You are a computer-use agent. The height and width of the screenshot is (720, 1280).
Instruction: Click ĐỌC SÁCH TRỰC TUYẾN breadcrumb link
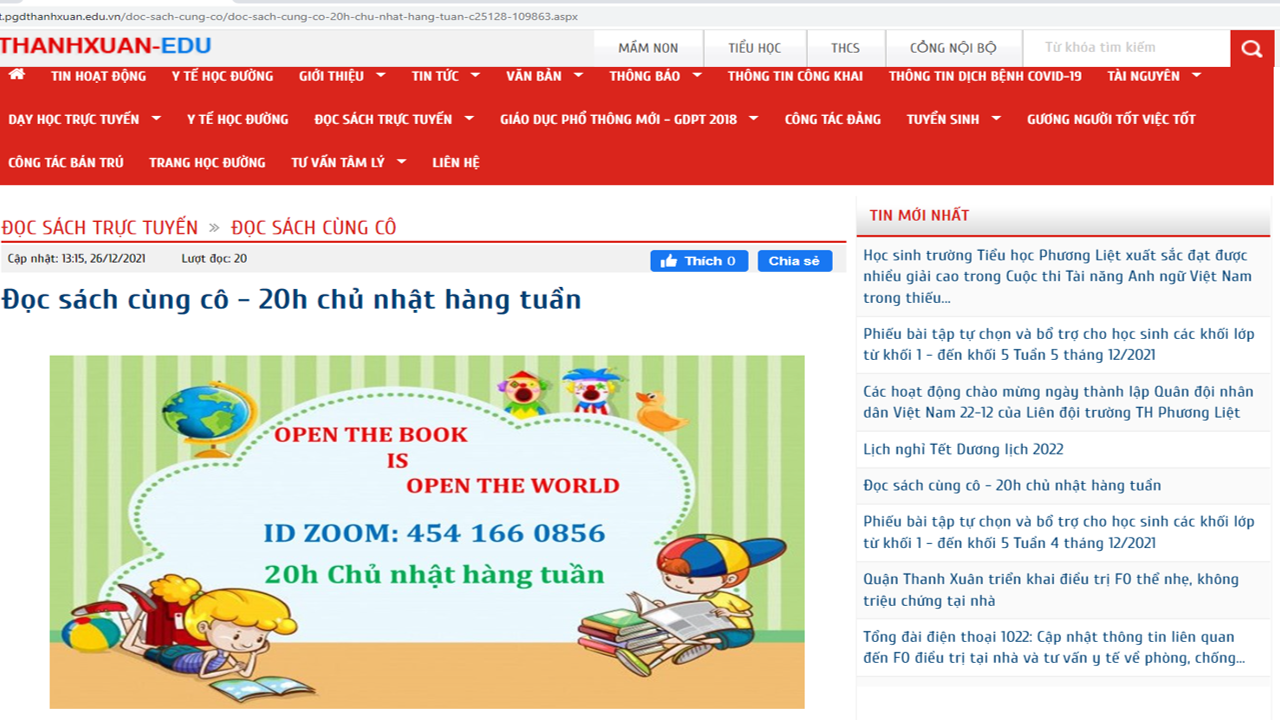(x=100, y=227)
